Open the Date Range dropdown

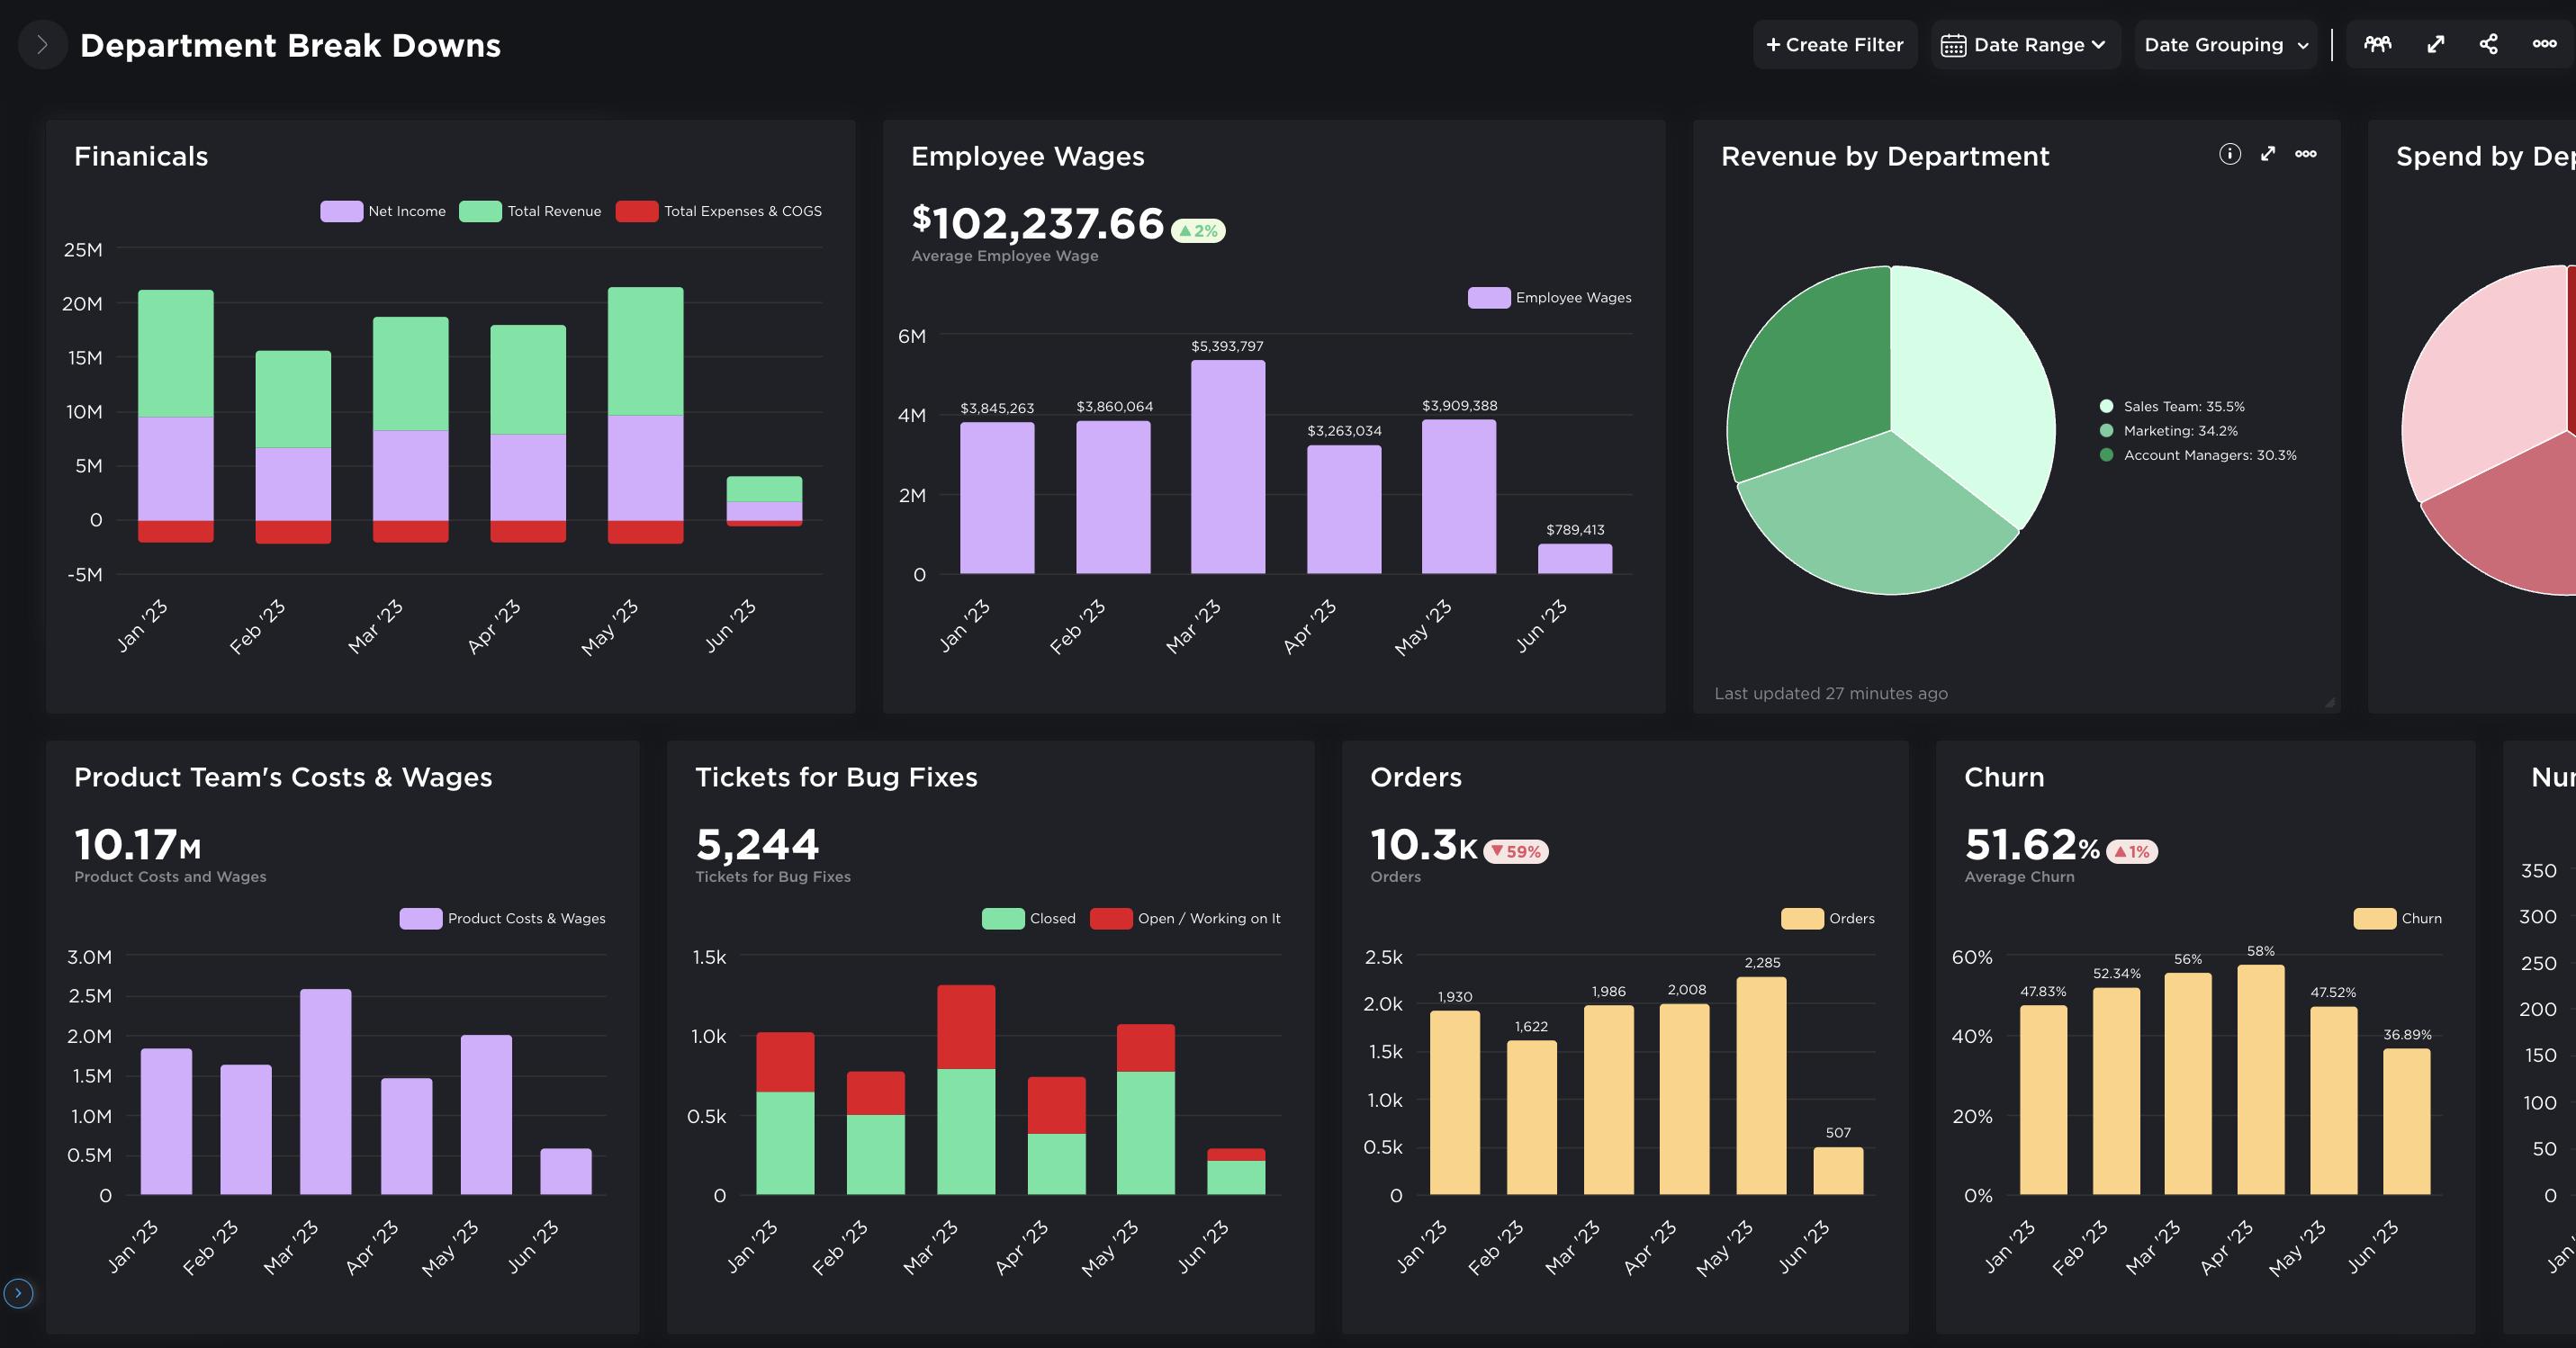click(x=2023, y=44)
